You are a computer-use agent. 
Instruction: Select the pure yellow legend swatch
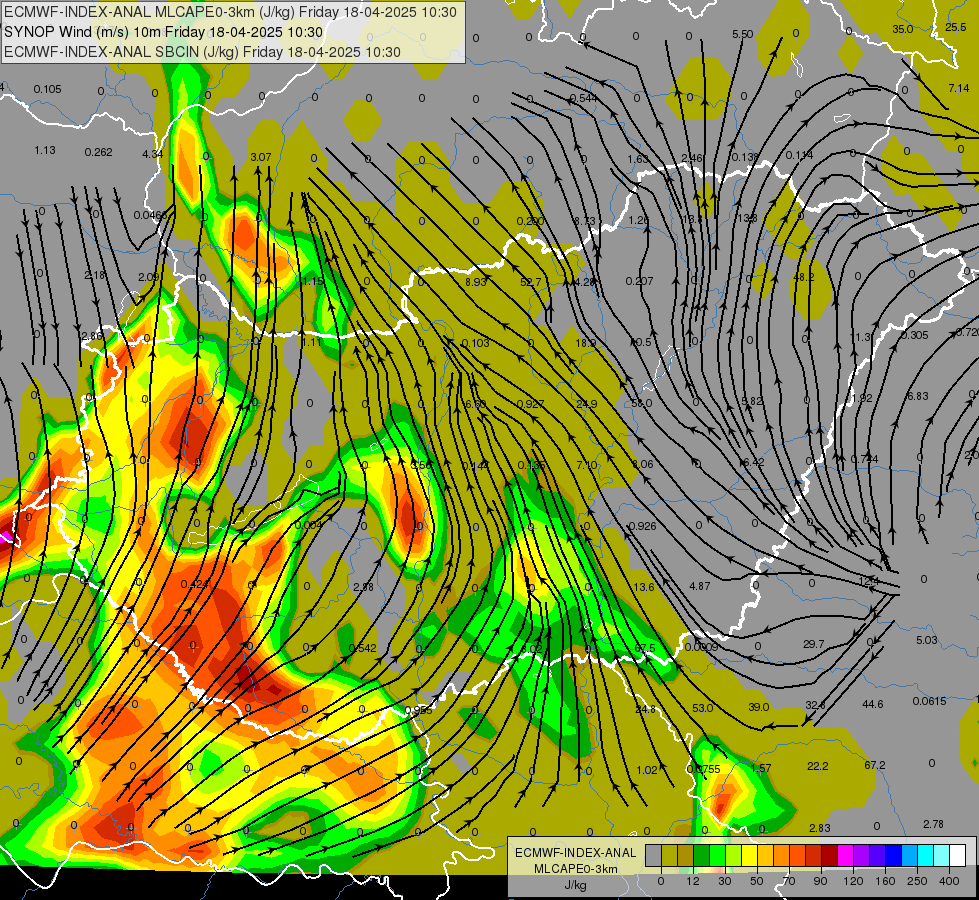click(x=750, y=855)
